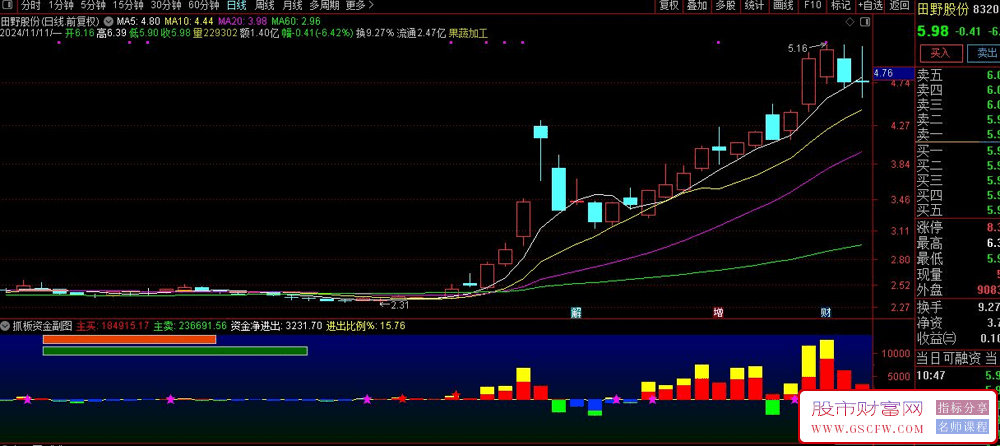Select the 日线 daily chart tab

coord(237,6)
